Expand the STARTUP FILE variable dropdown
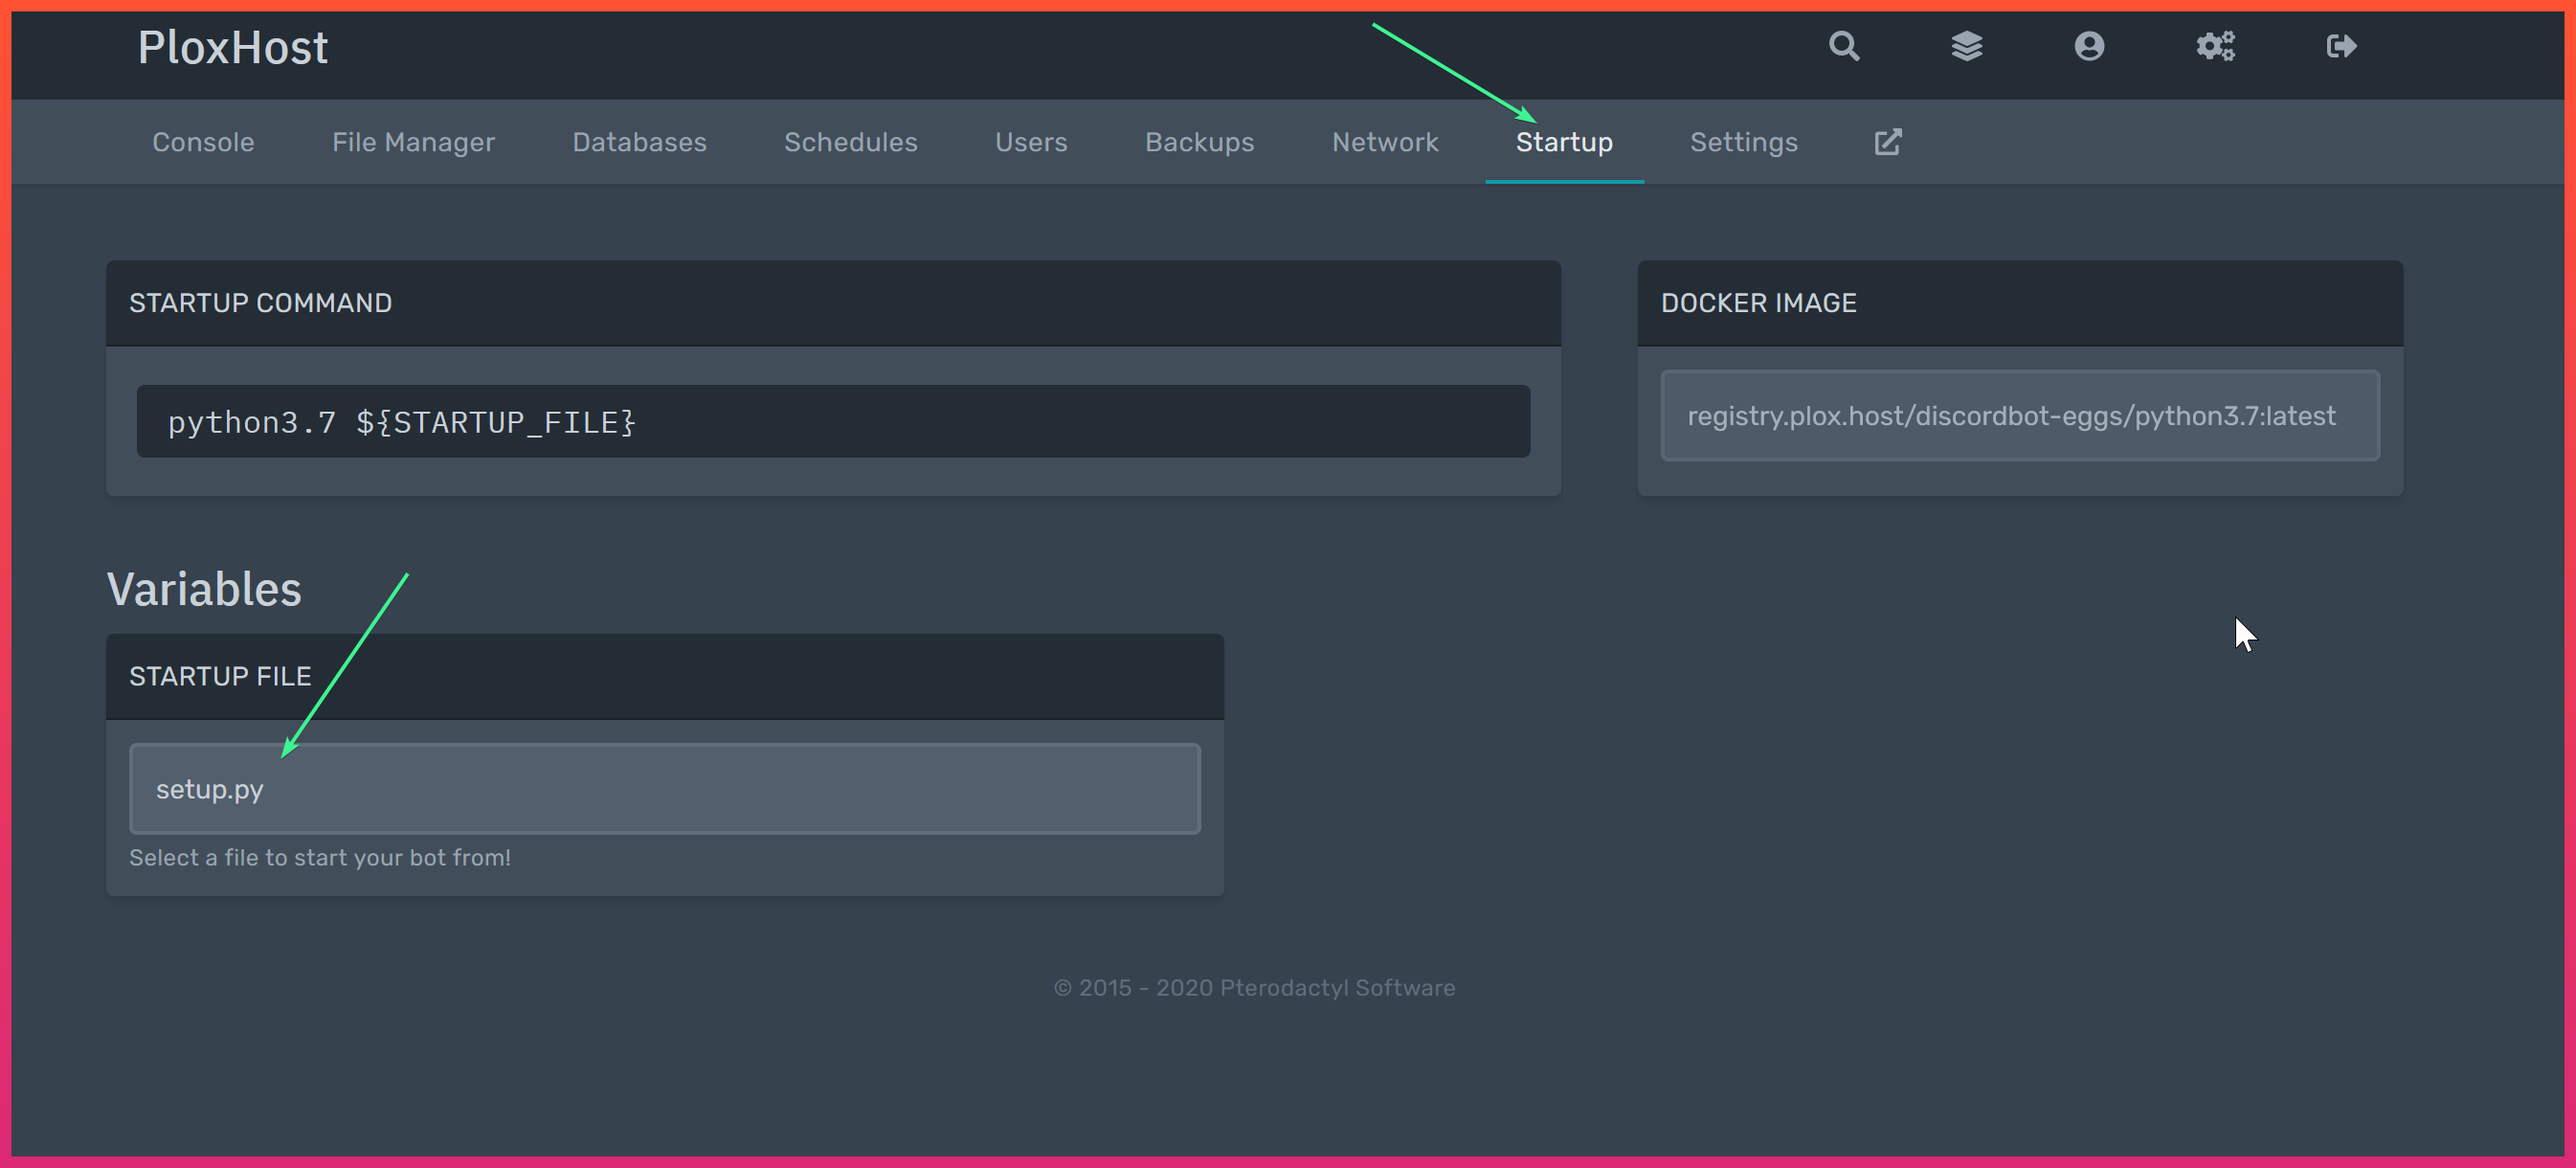 (x=663, y=789)
